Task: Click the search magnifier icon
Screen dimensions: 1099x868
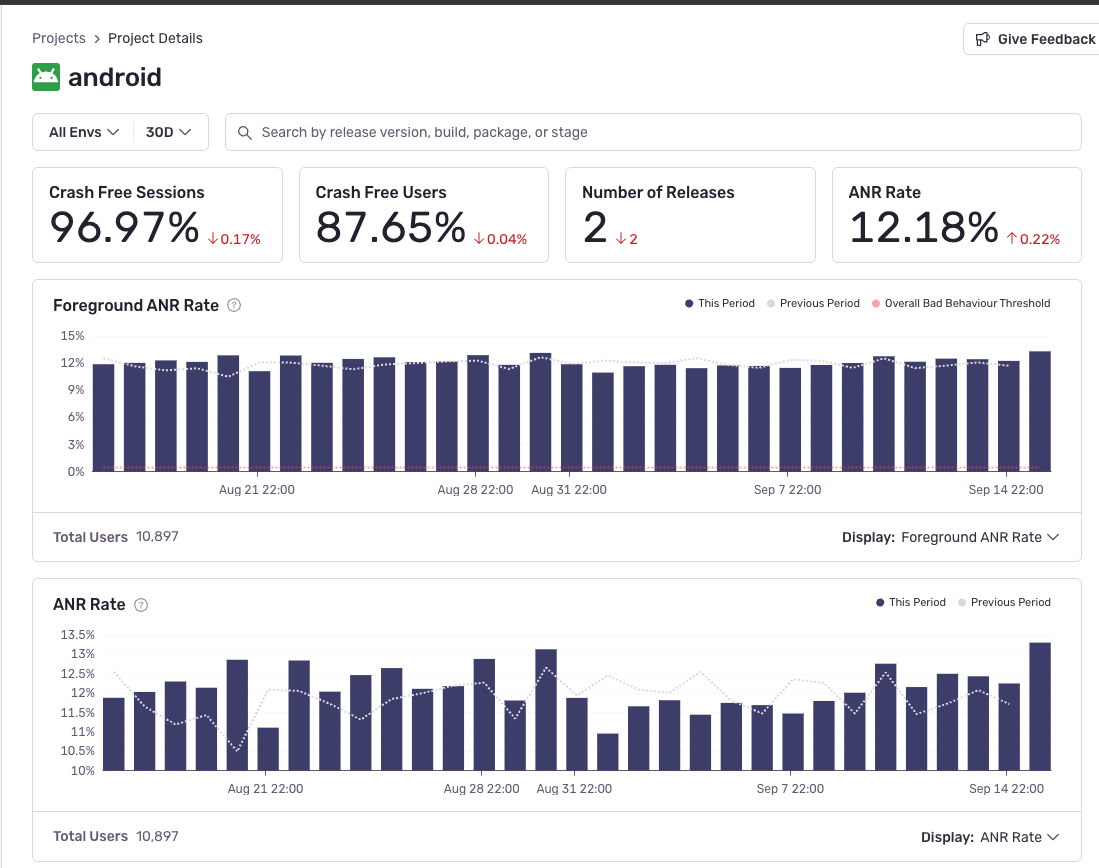Action: (244, 132)
